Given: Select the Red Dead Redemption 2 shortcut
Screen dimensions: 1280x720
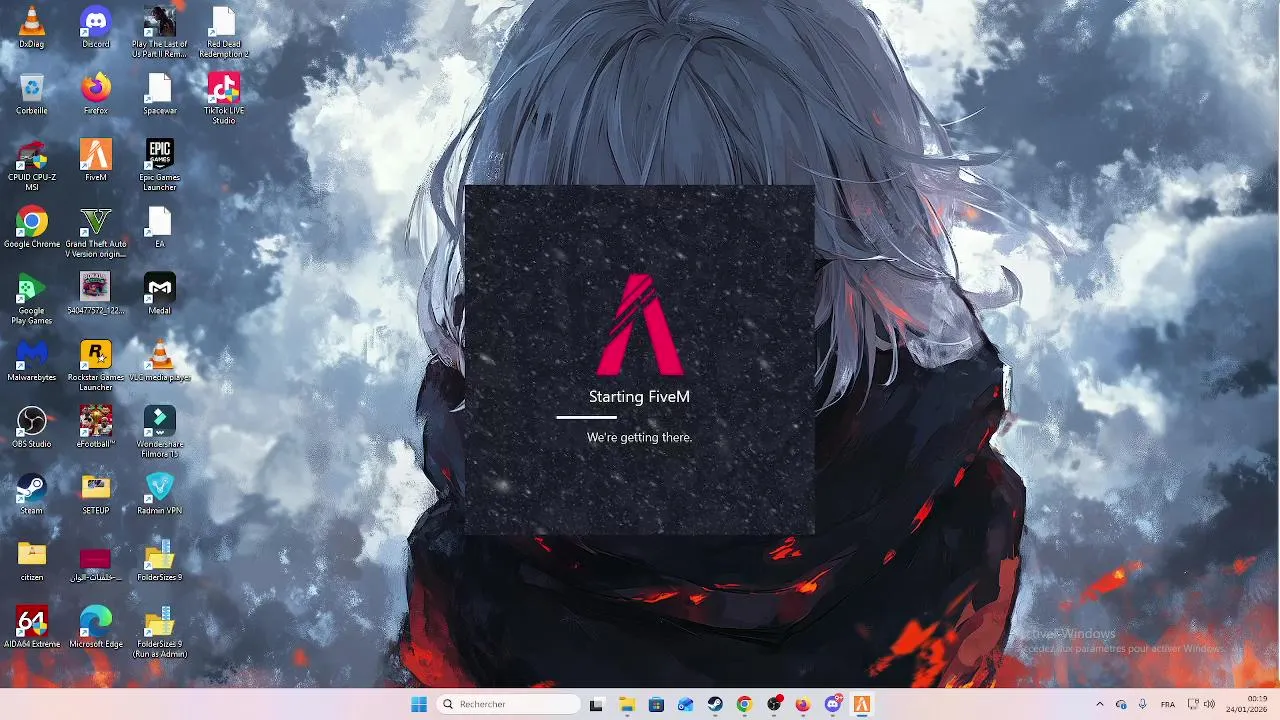Looking at the screenshot, I should click(224, 32).
